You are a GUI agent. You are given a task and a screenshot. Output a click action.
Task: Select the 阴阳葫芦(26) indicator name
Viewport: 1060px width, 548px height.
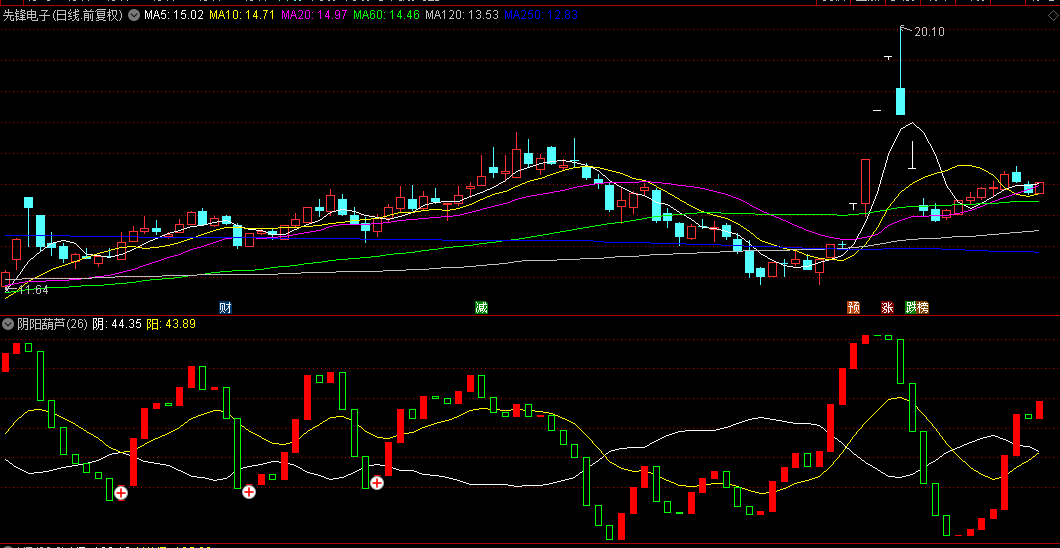[x=52, y=324]
